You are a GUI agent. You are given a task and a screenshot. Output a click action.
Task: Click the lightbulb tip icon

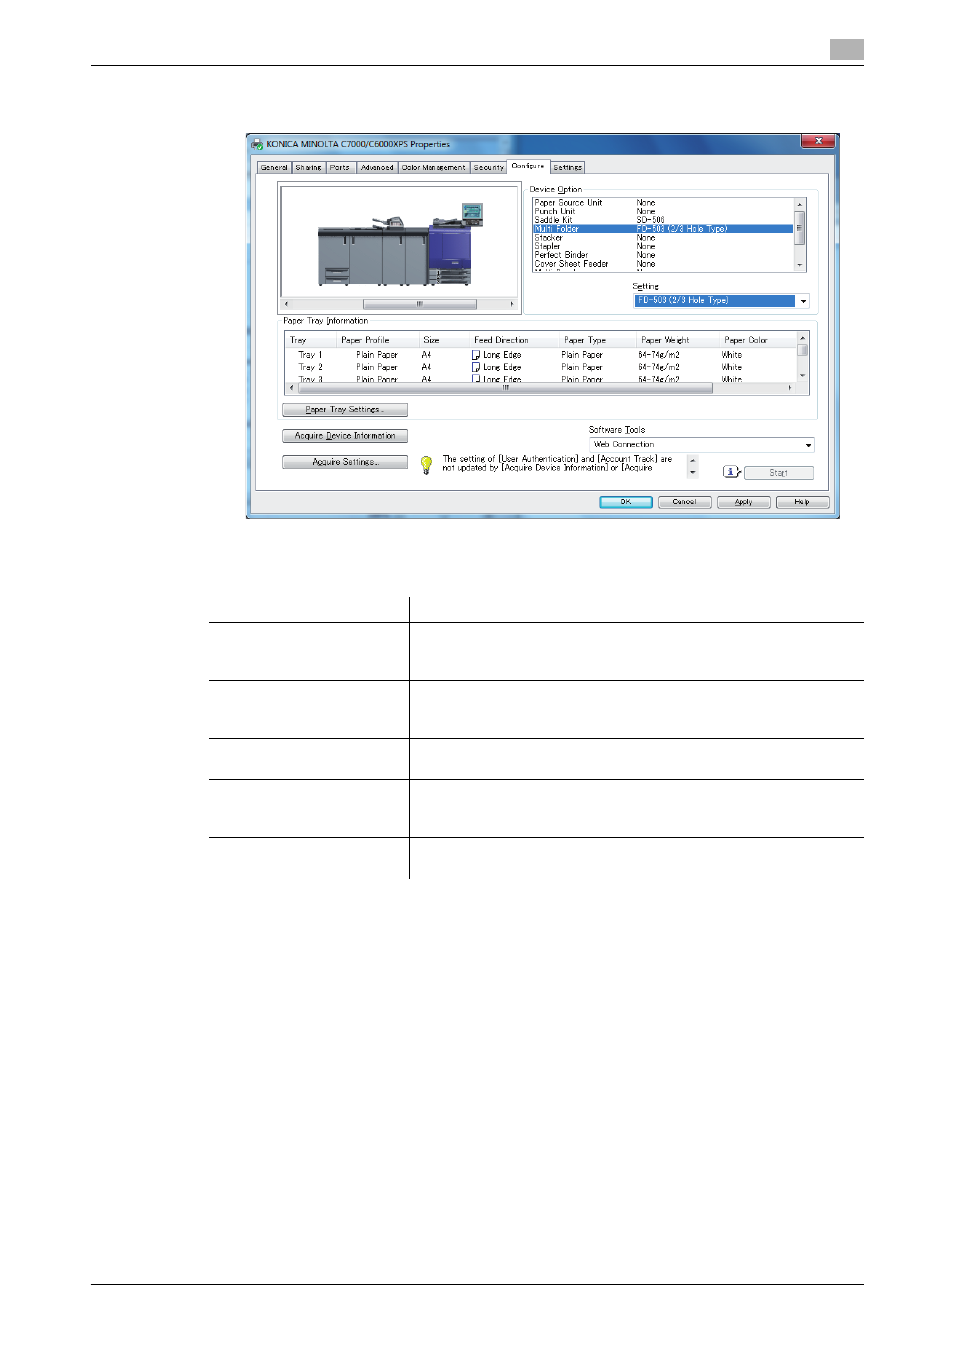426,464
